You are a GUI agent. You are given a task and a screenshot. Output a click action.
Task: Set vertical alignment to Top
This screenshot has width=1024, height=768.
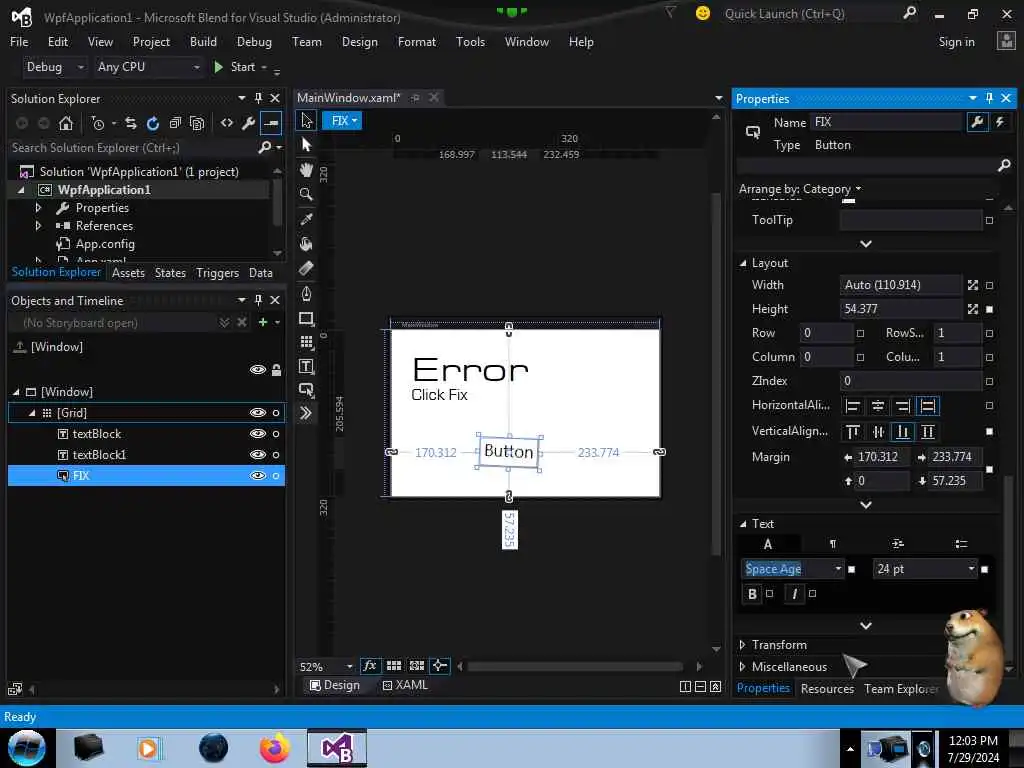point(852,432)
